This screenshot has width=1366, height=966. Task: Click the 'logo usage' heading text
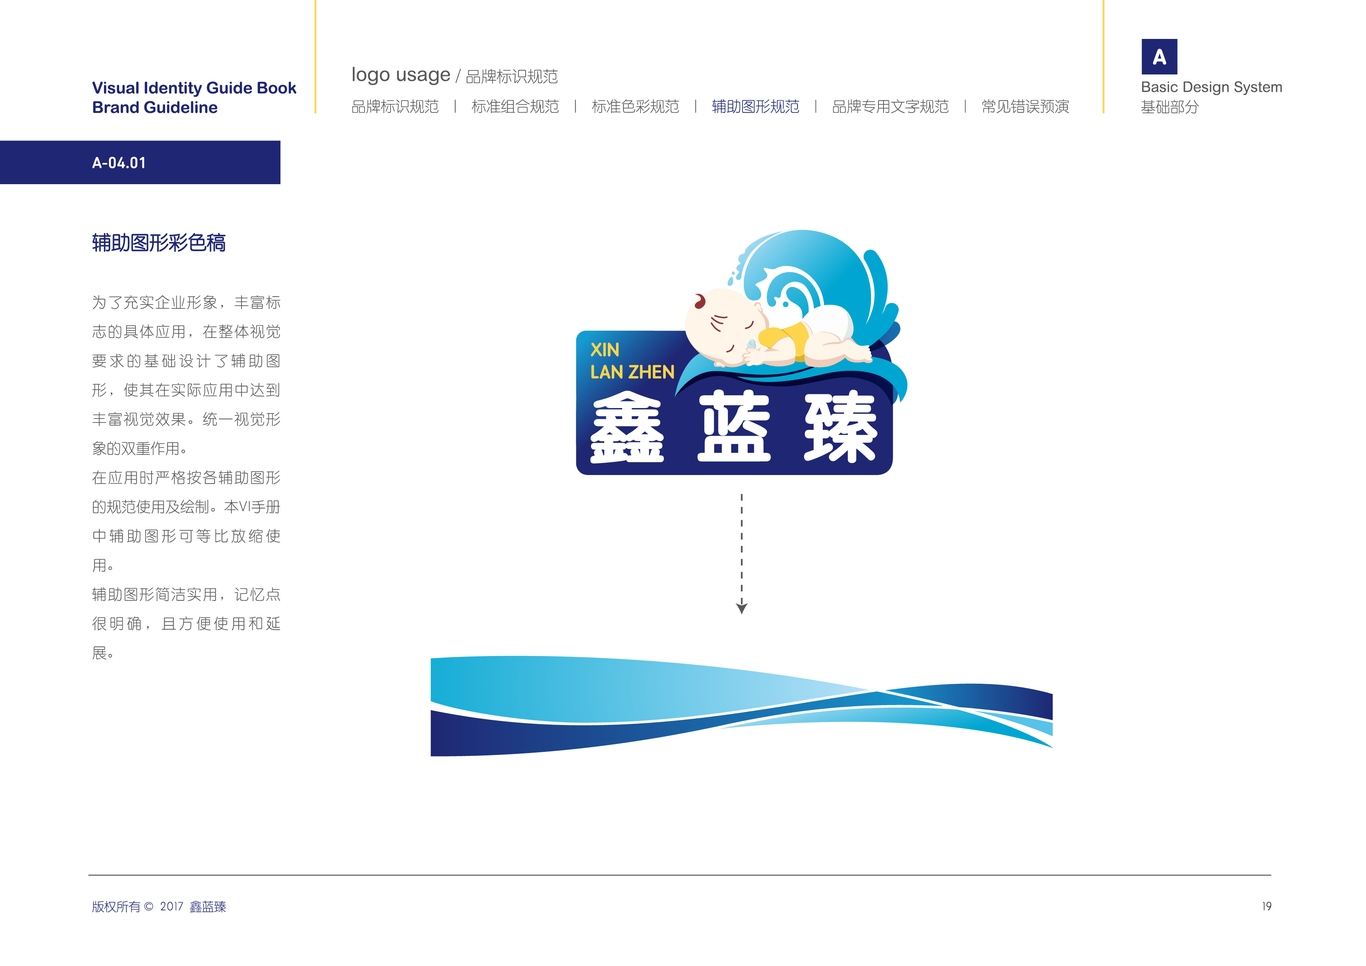401,75
